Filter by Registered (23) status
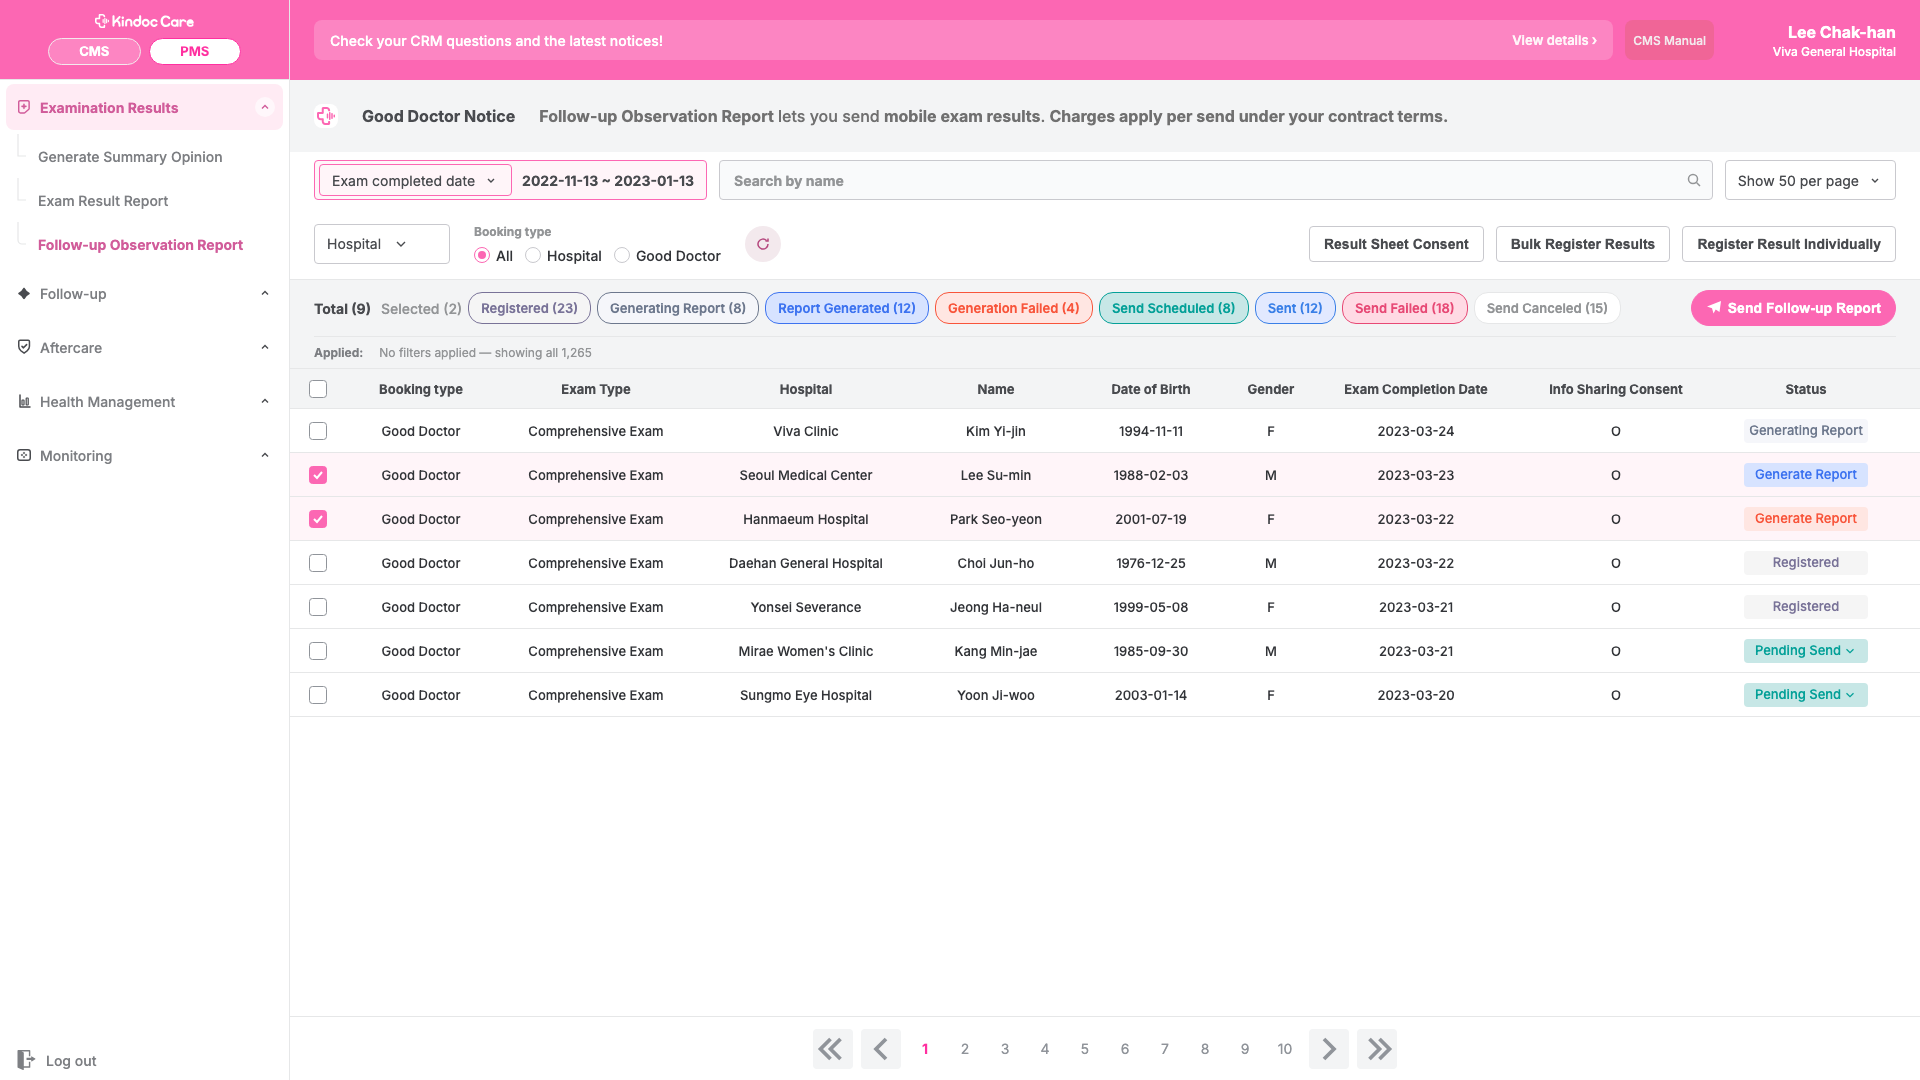 click(529, 308)
